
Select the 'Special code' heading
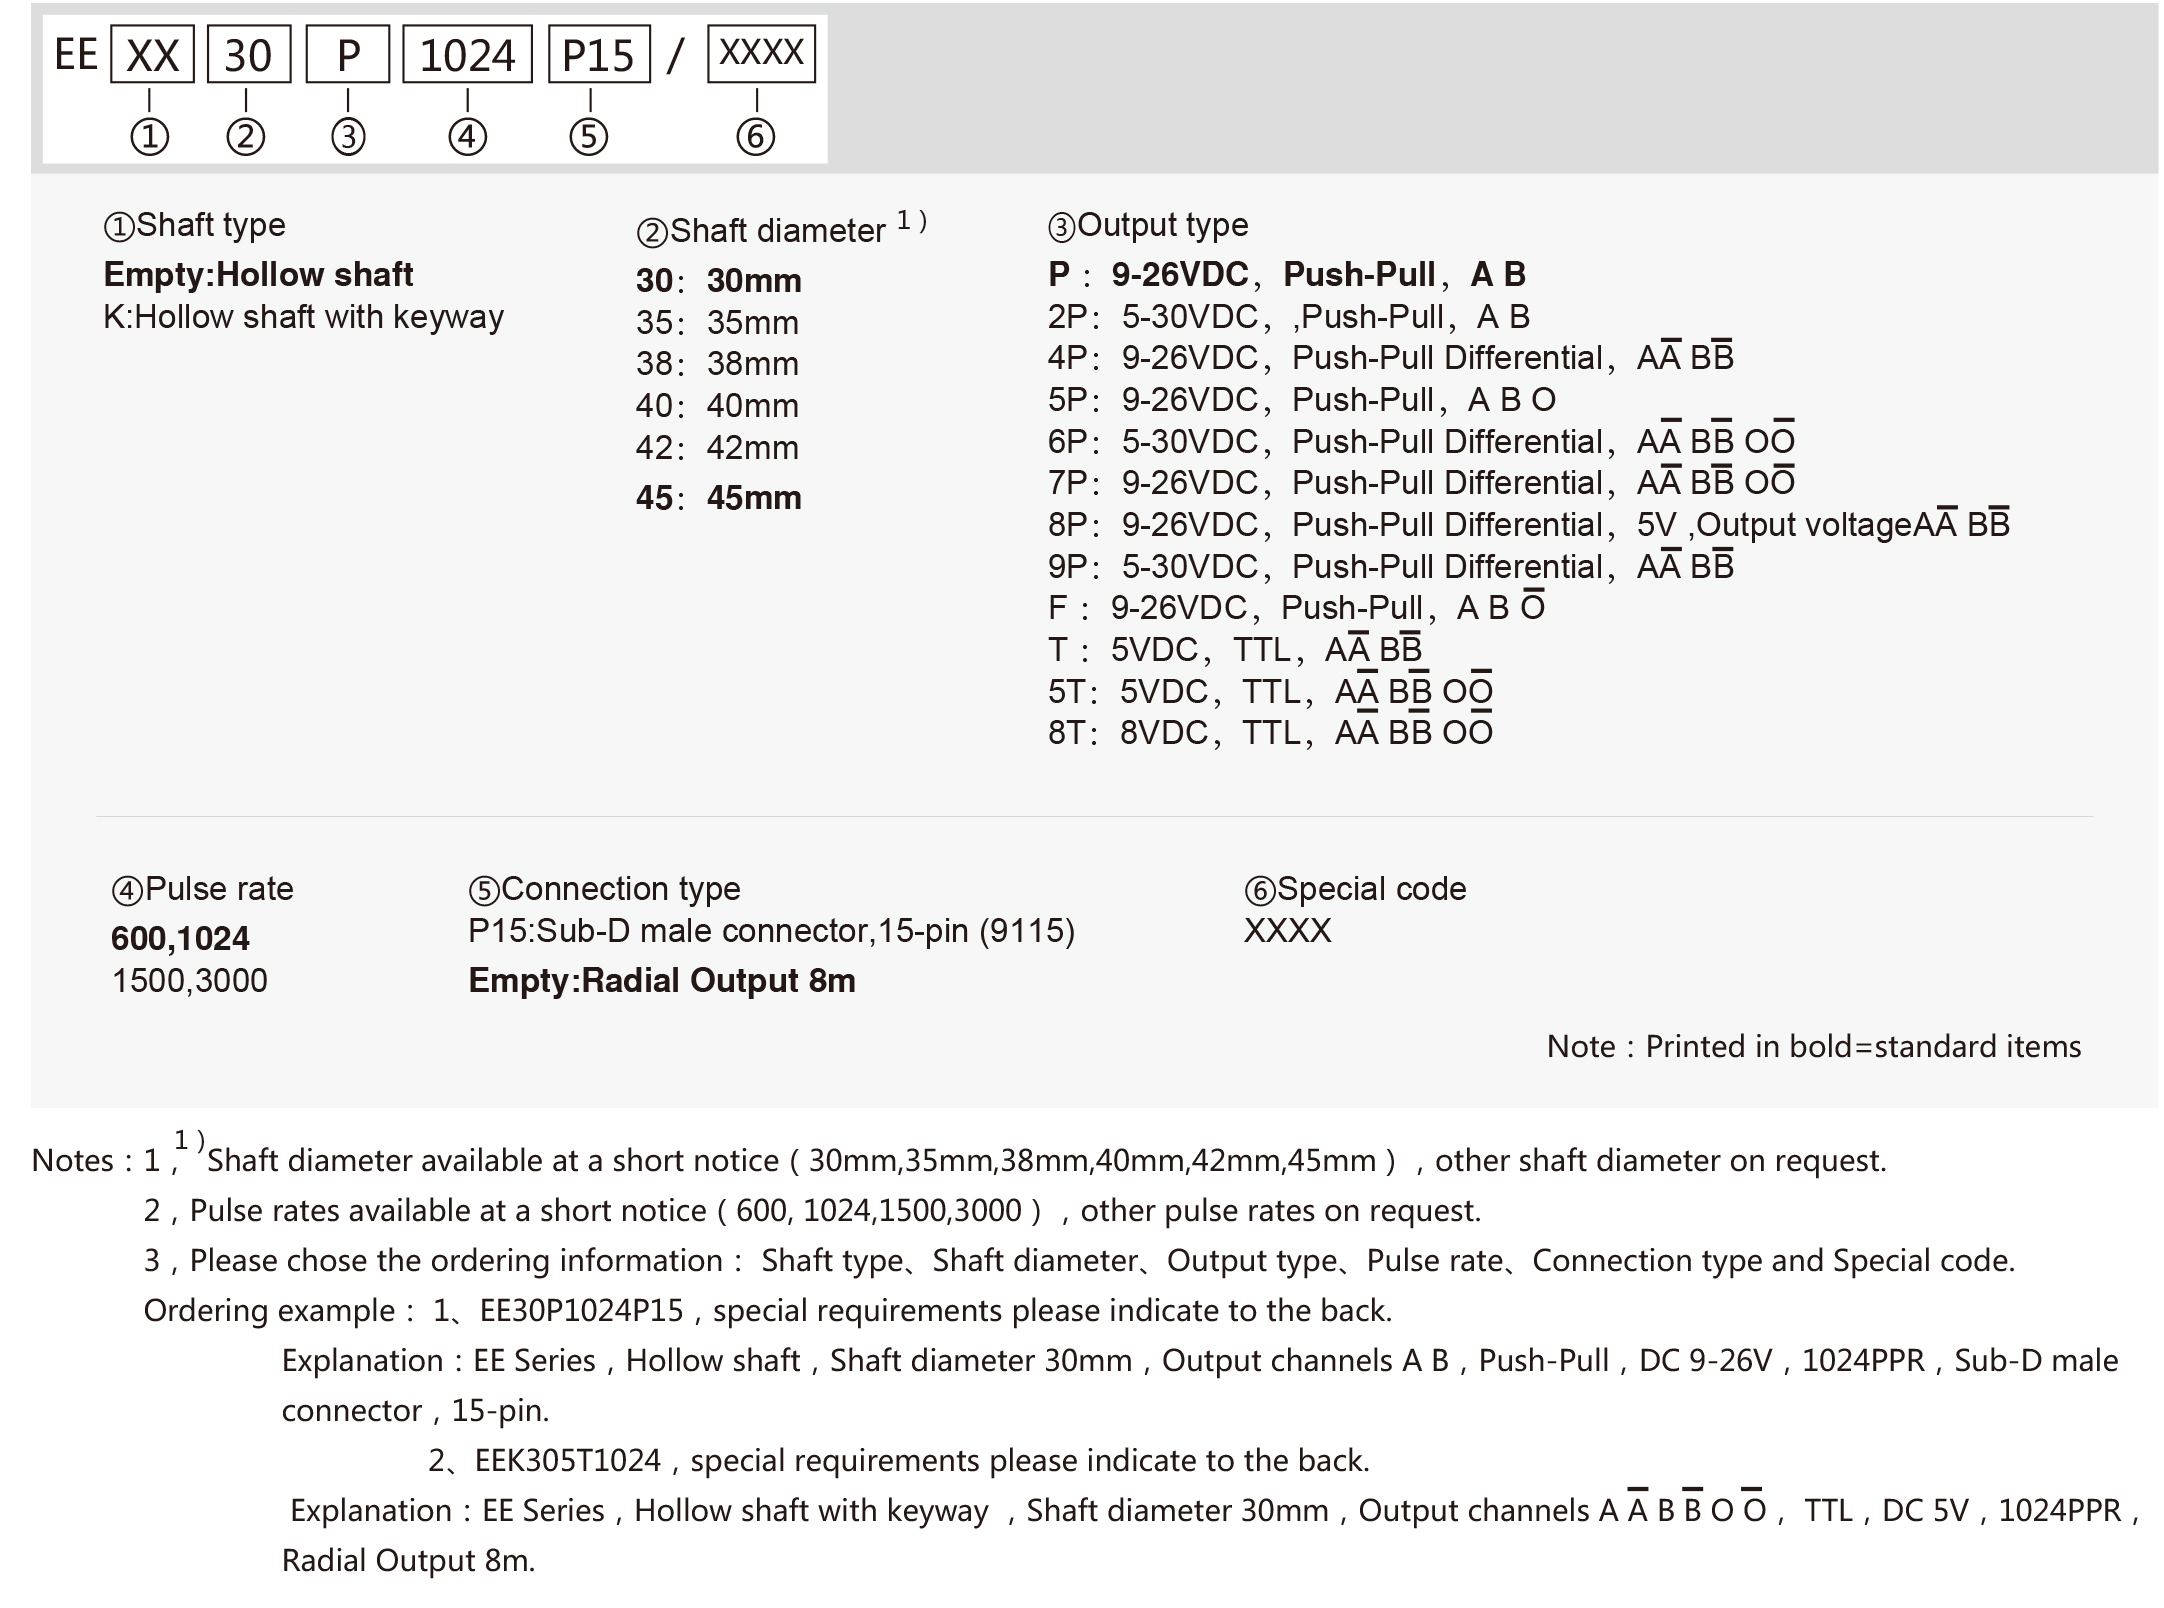pyautogui.click(x=1356, y=889)
